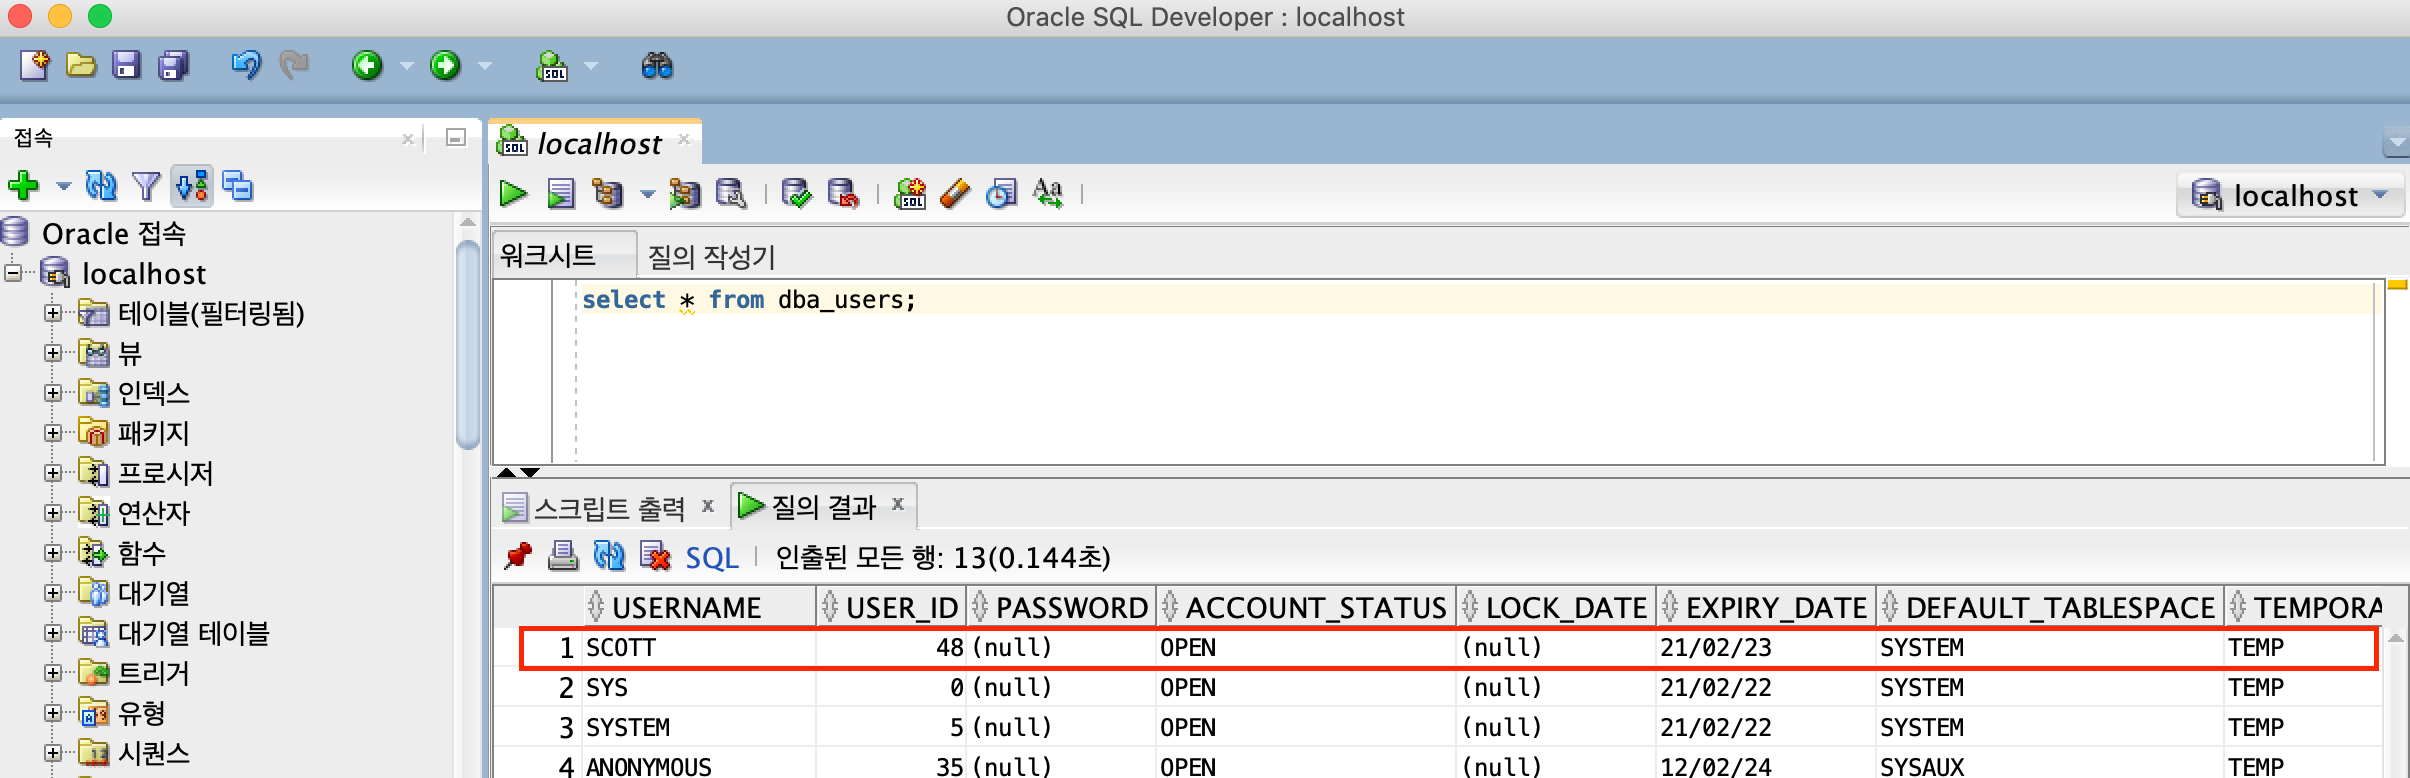Viewport: 2410px width, 778px height.
Task: Click the Rollback icon
Action: point(843,193)
